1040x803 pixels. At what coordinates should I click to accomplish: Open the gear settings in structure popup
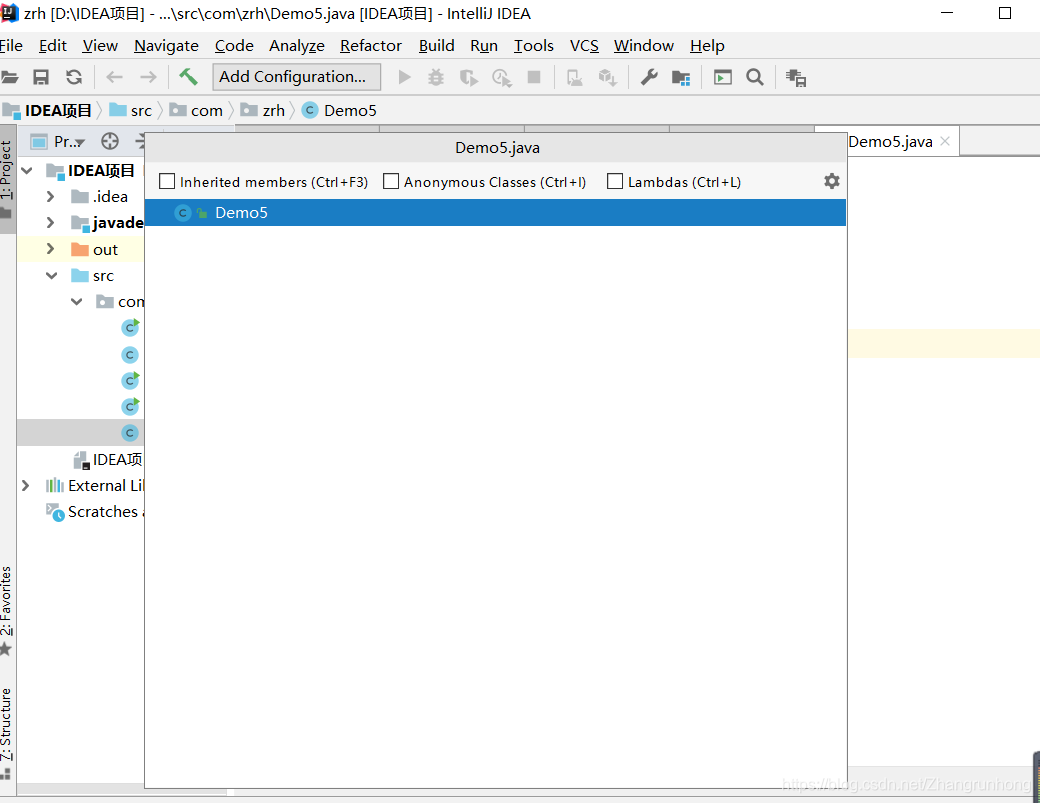point(832,181)
